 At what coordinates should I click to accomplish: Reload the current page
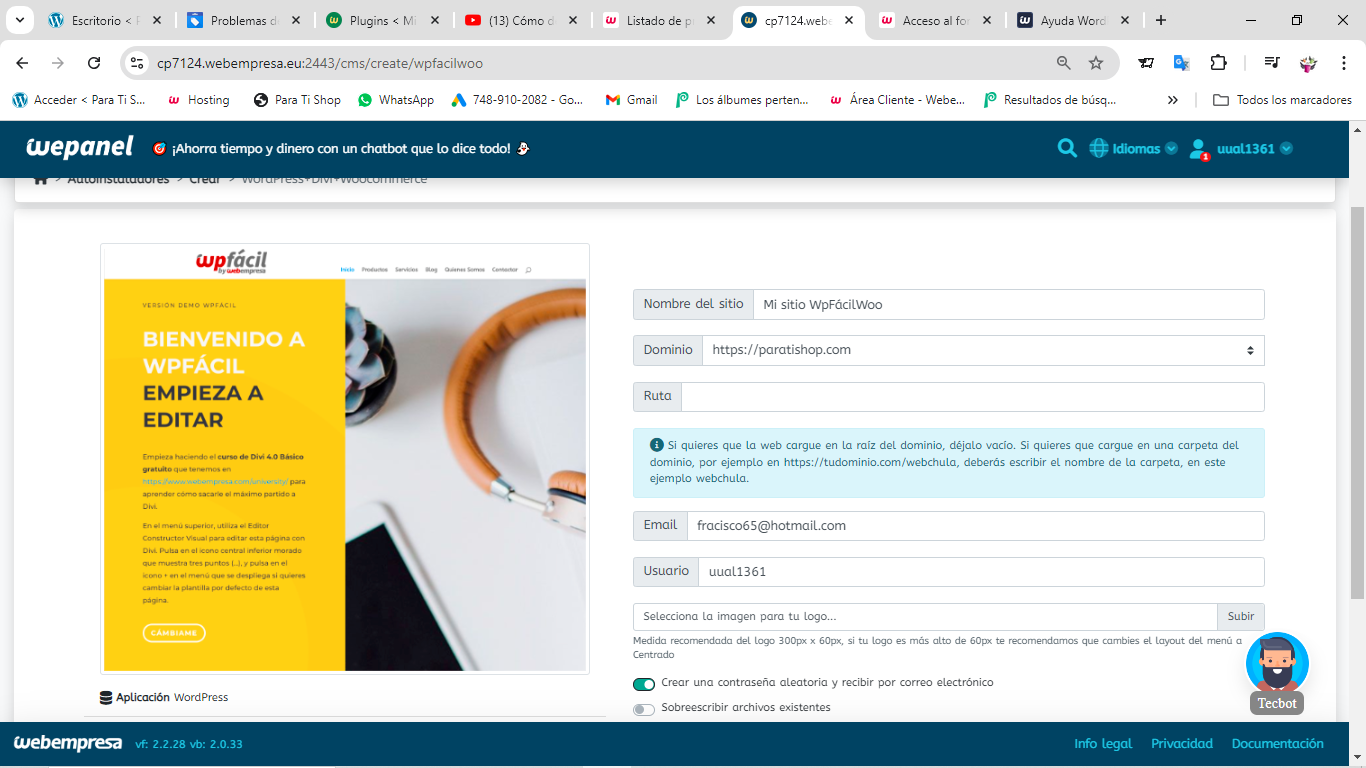(94, 63)
